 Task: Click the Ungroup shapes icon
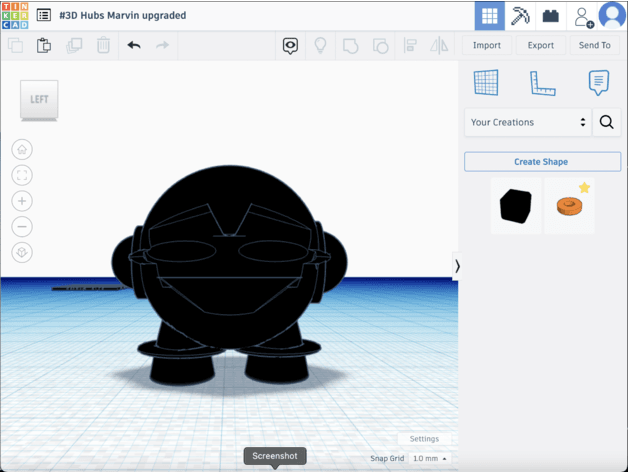pos(380,46)
